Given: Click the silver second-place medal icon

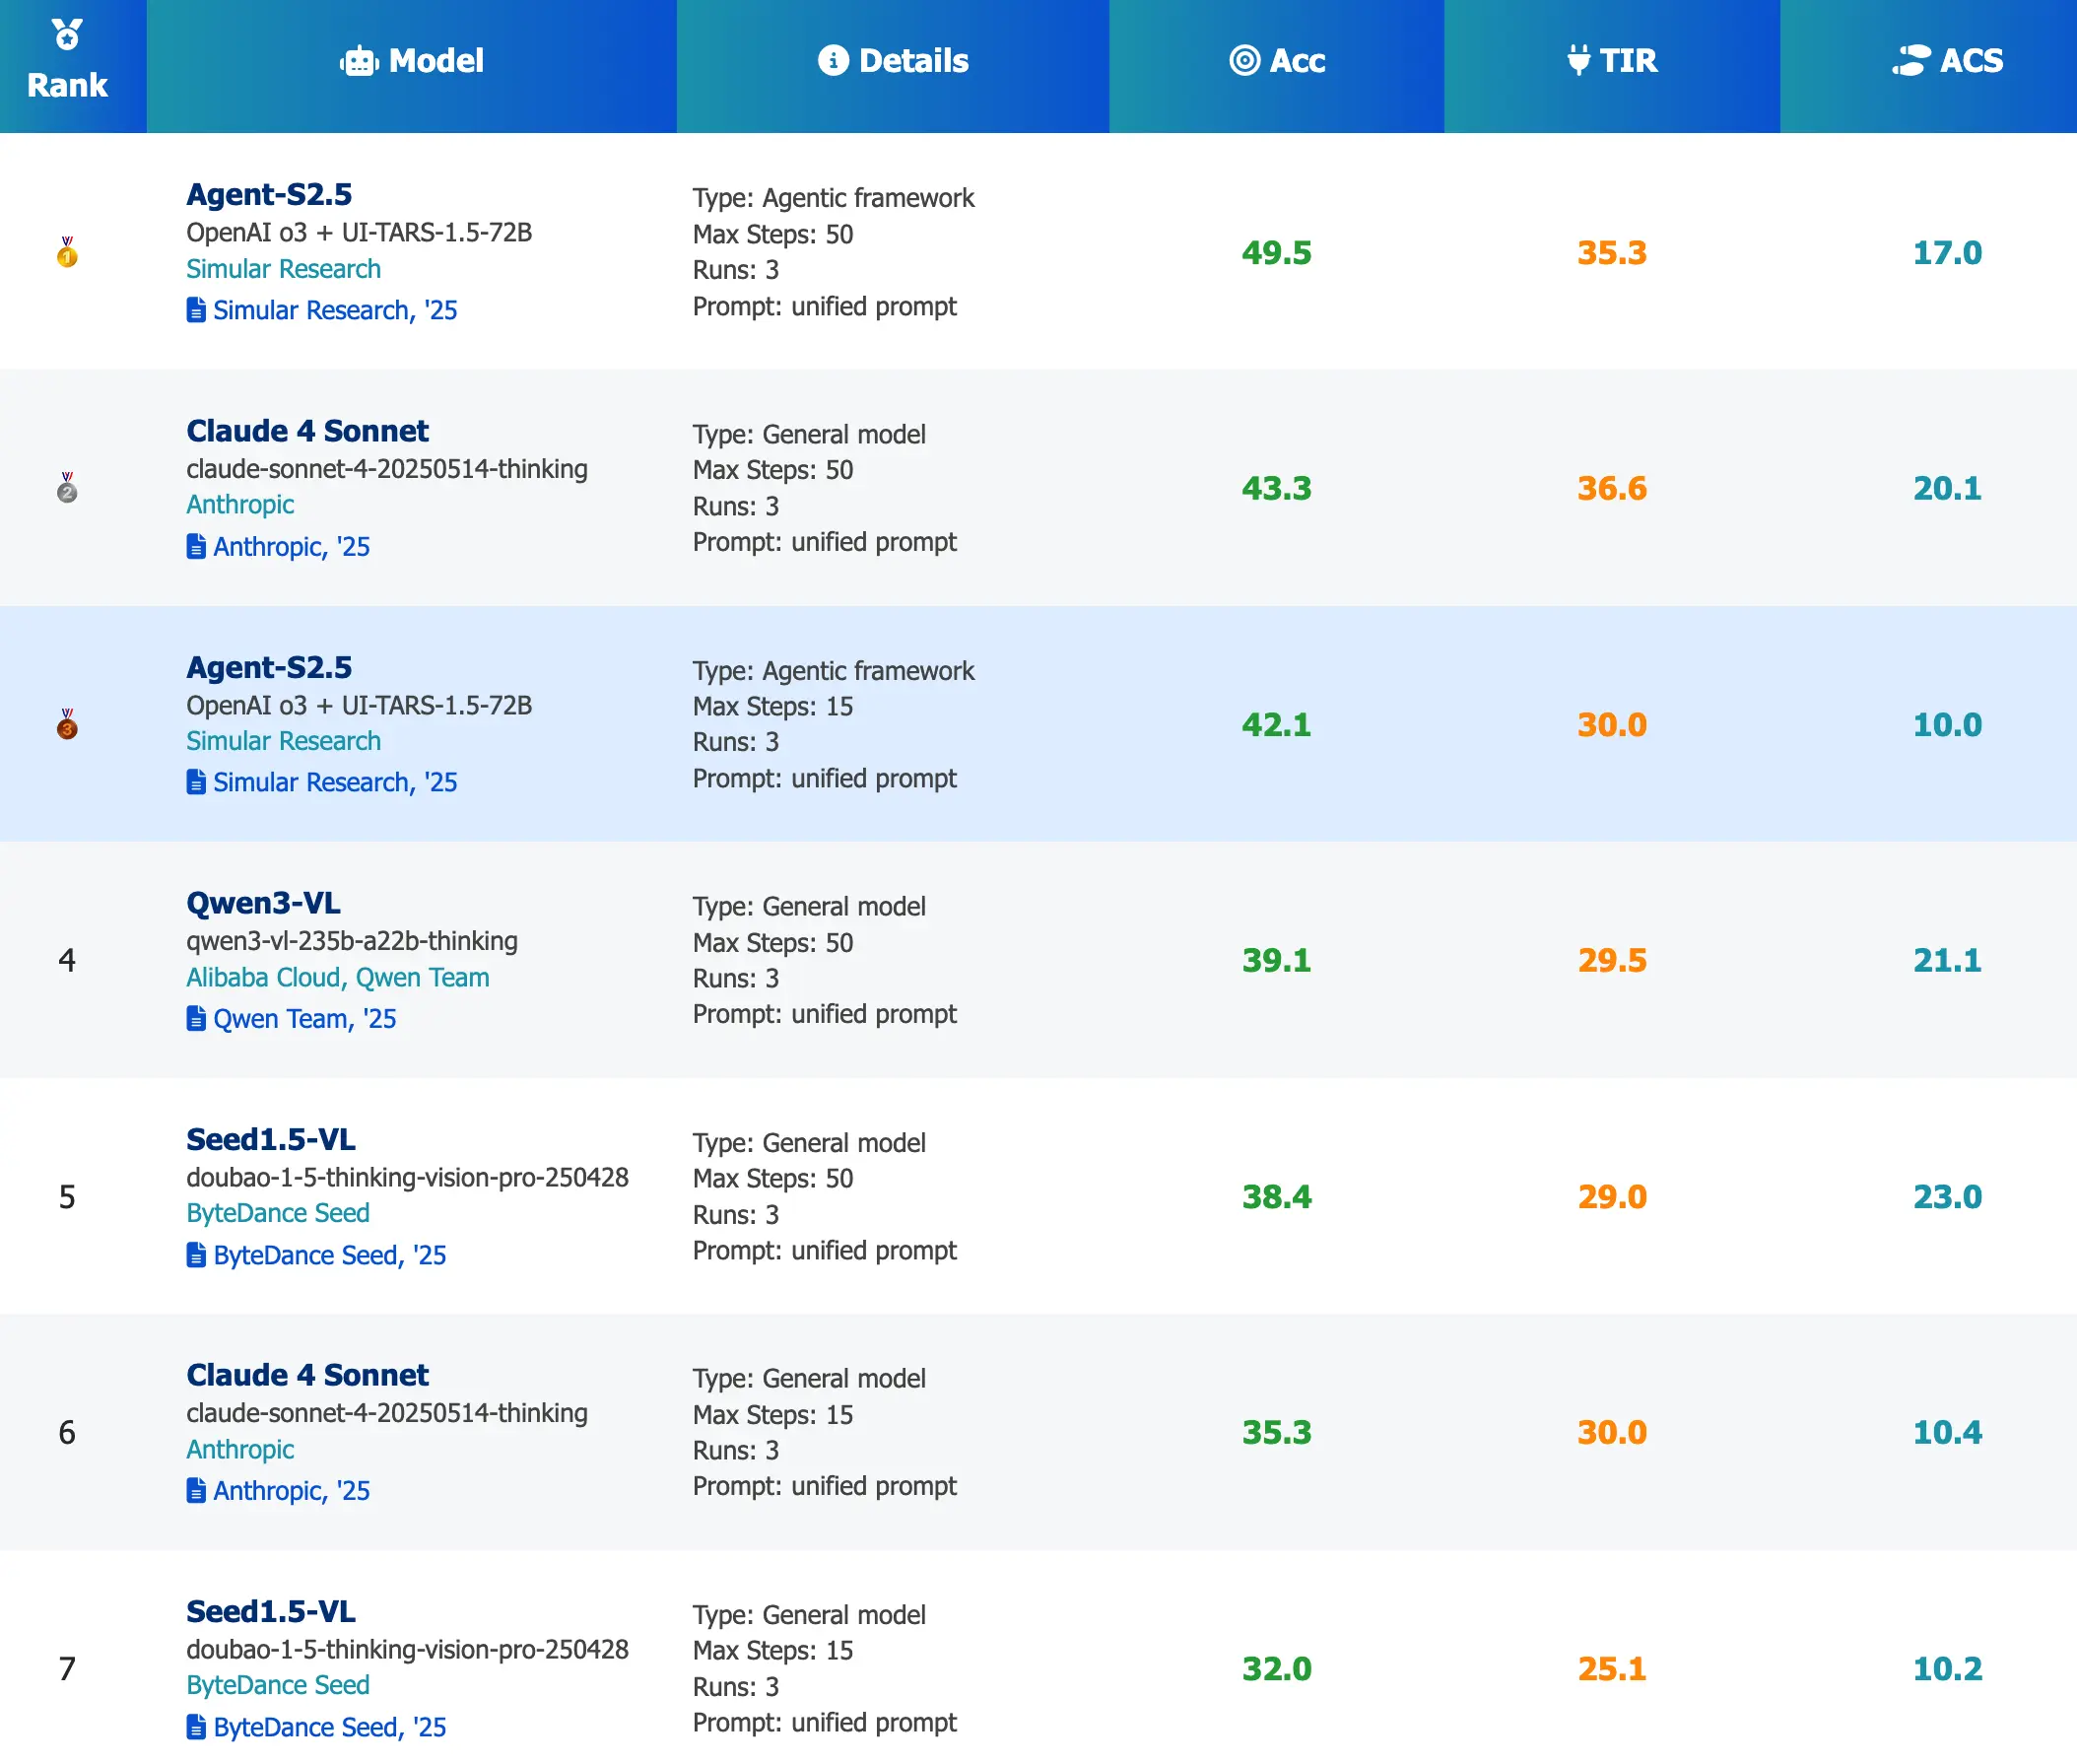Looking at the screenshot, I should [67, 488].
